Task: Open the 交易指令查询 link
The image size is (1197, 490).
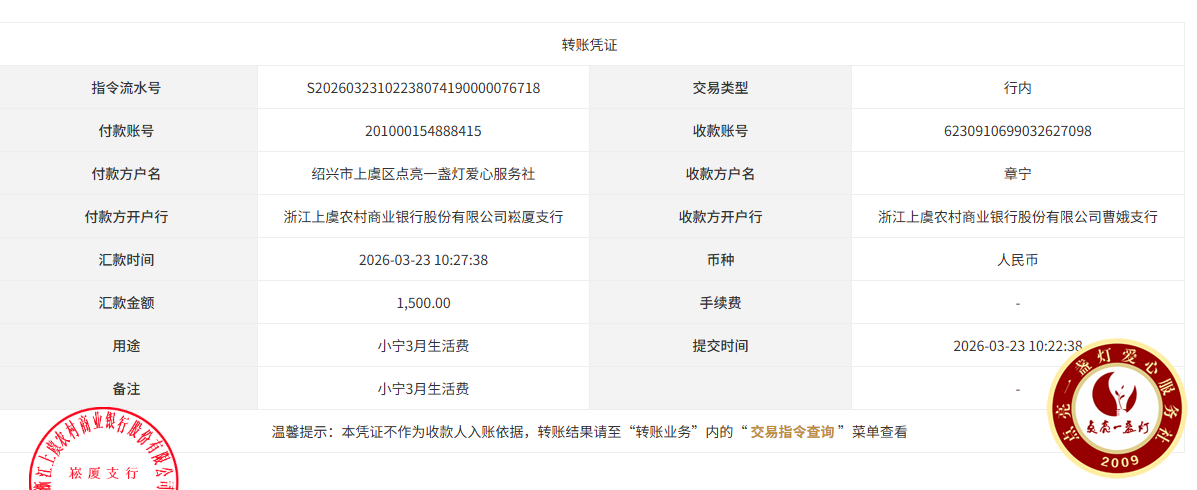Action: point(792,432)
